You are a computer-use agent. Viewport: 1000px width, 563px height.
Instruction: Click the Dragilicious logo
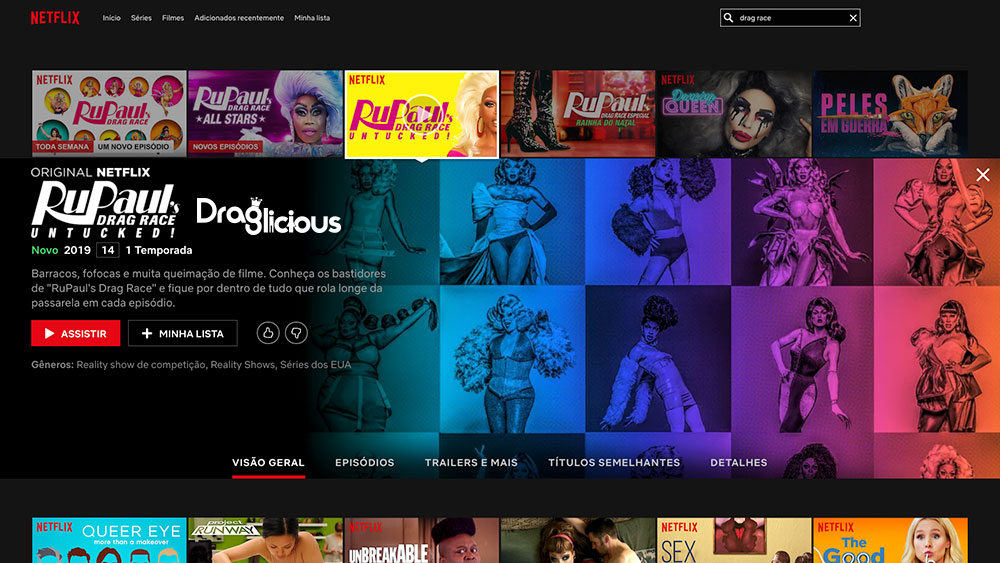pos(268,216)
